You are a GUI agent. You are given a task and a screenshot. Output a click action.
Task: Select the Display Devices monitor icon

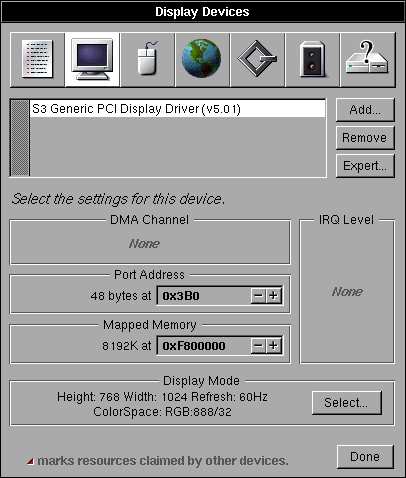coord(92,60)
